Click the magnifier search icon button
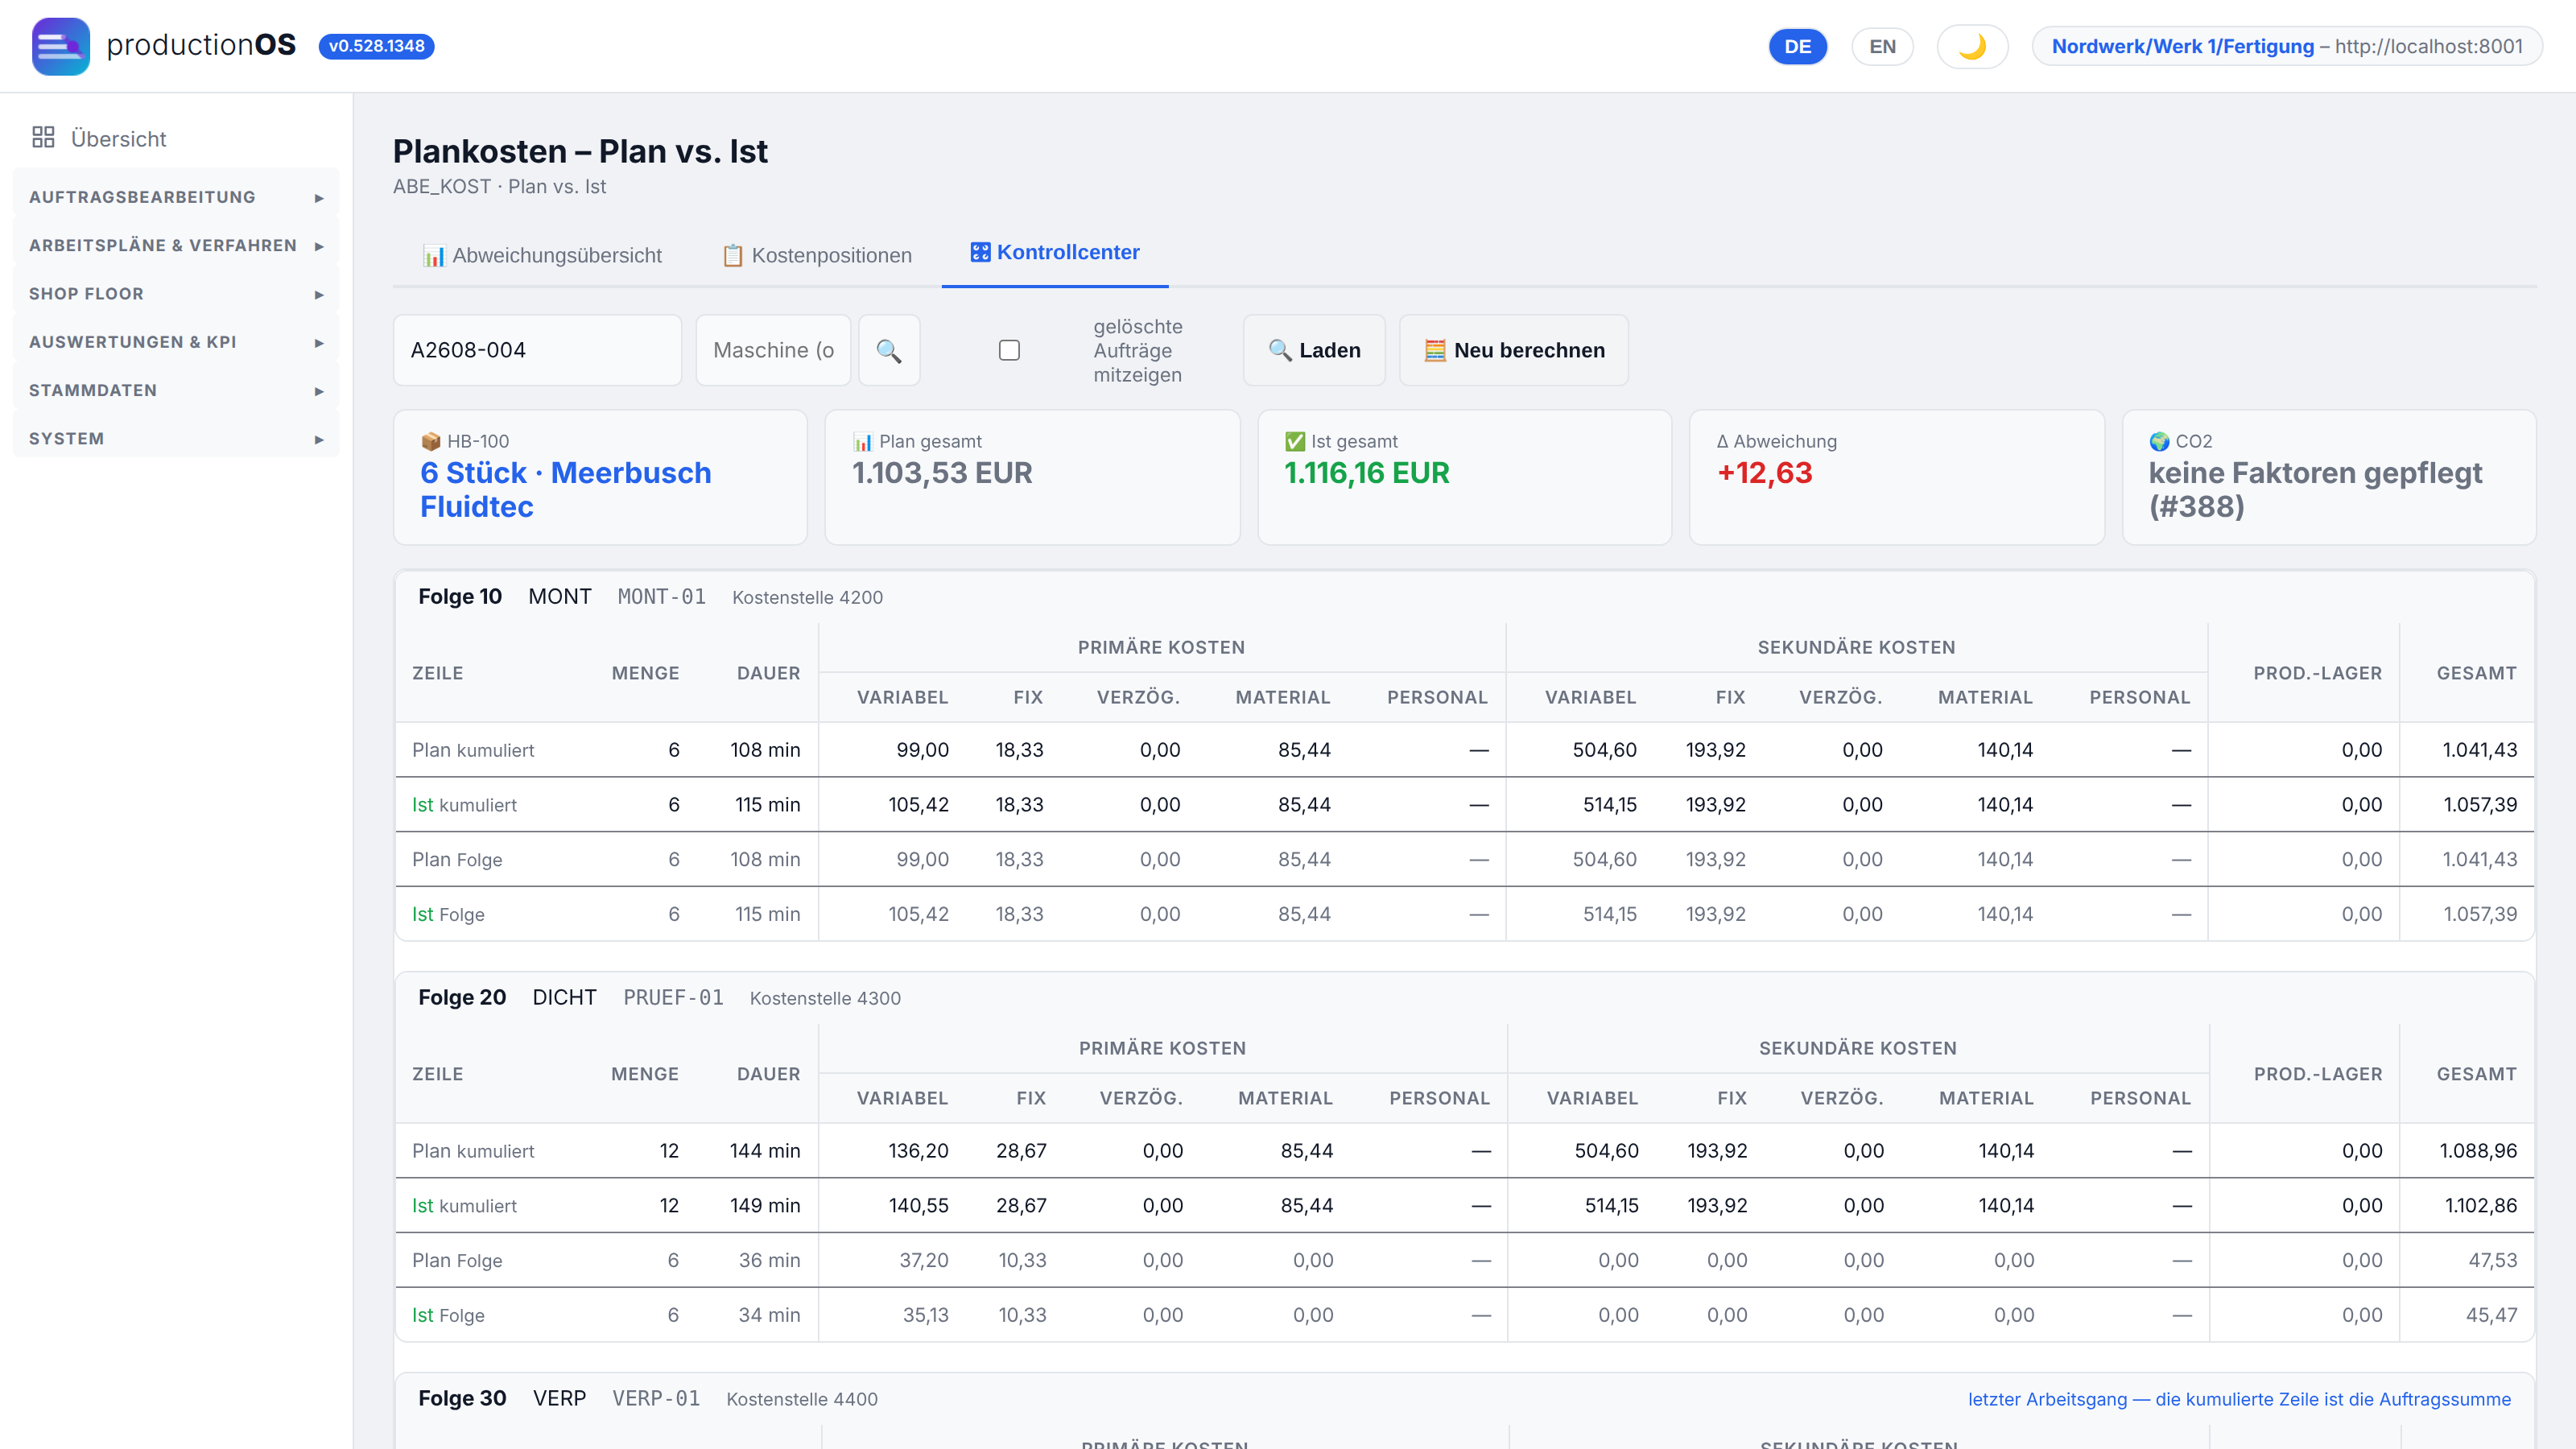This screenshot has width=2576, height=1449. click(889, 350)
